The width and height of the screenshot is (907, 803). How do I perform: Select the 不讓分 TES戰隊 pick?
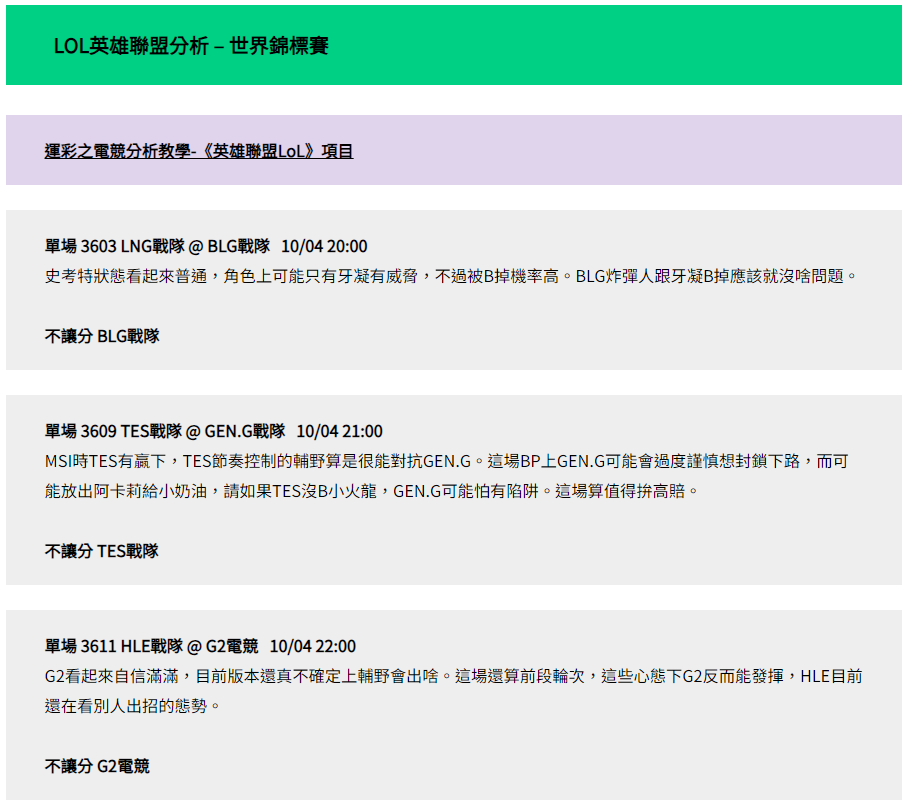point(102,551)
